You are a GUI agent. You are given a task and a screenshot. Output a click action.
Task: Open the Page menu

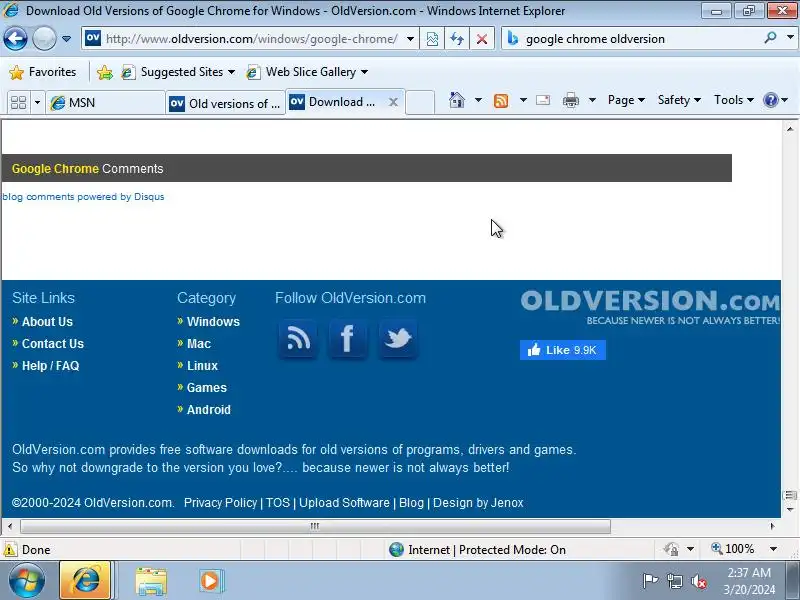pyautogui.click(x=626, y=100)
